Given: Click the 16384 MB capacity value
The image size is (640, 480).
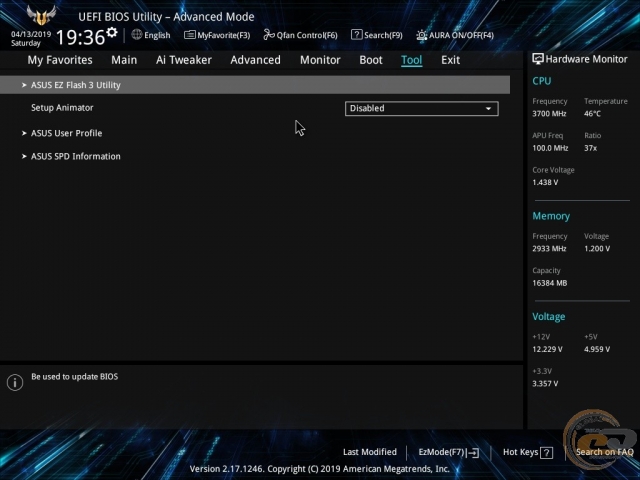Looking at the screenshot, I should point(549,283).
